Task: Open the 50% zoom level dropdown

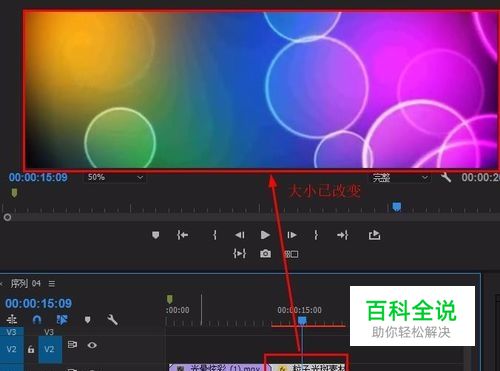Action: pyautogui.click(x=114, y=177)
